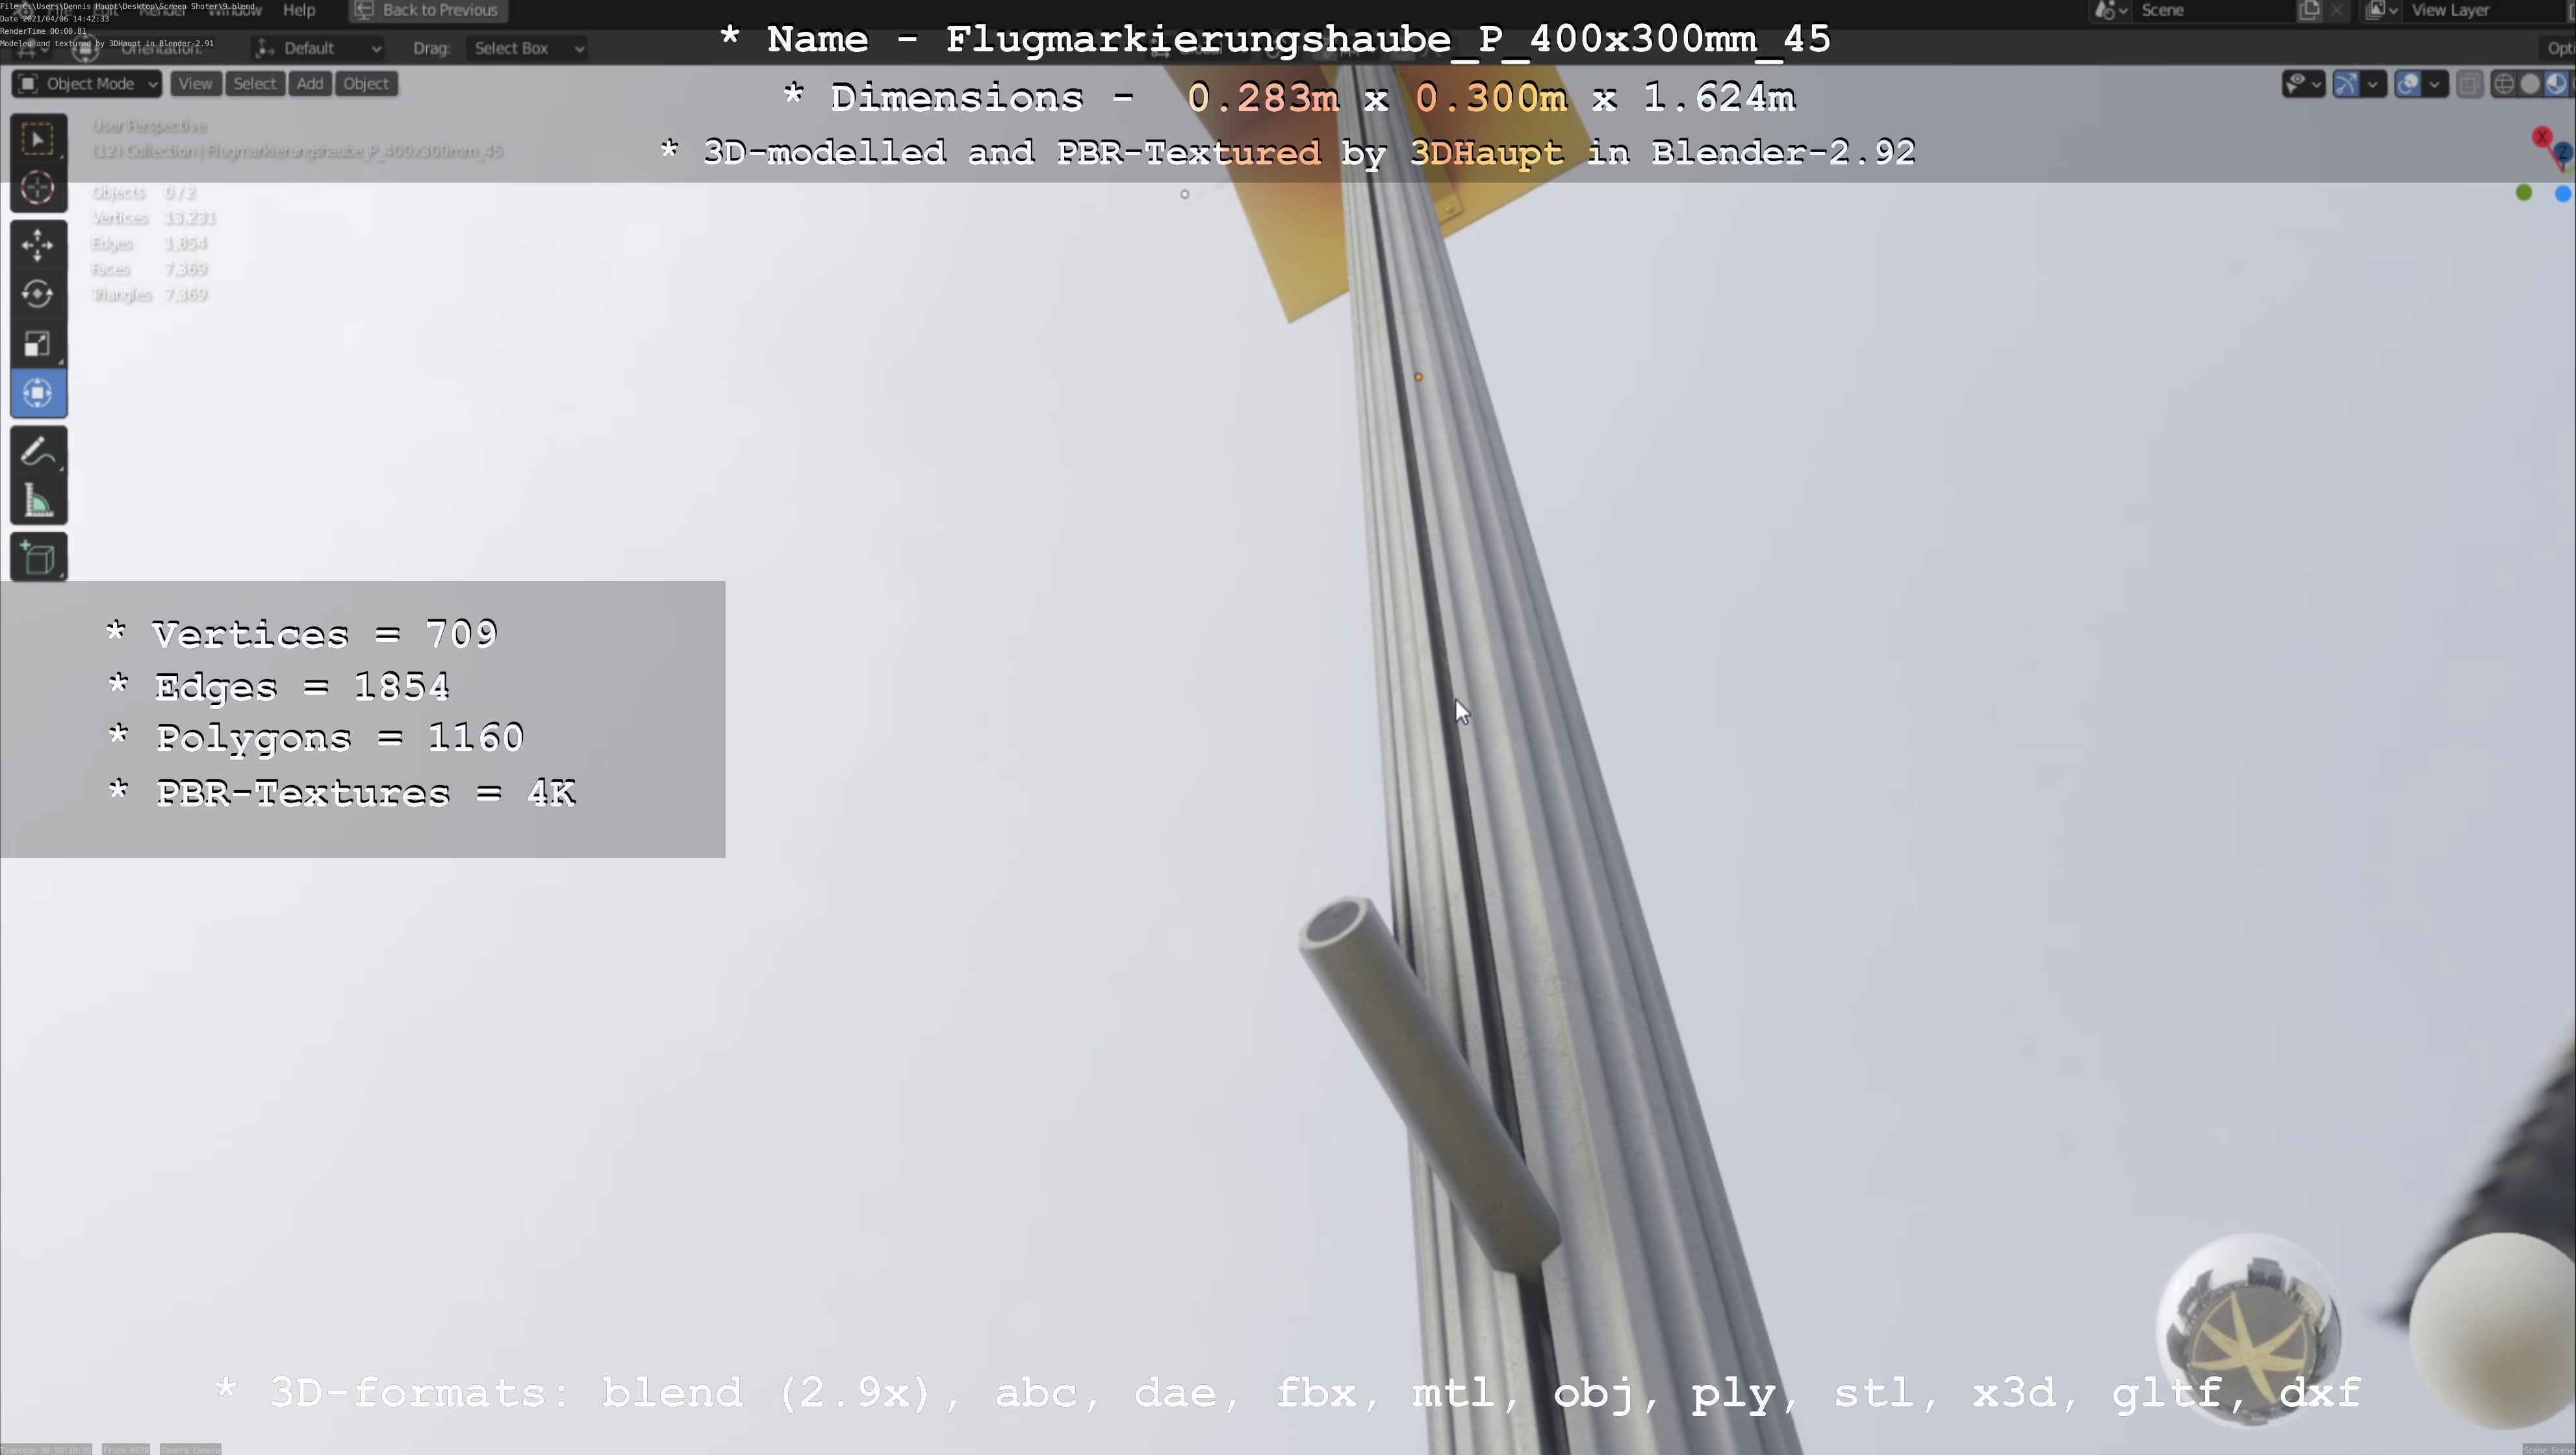Choose the Add Cube tool

[38, 558]
